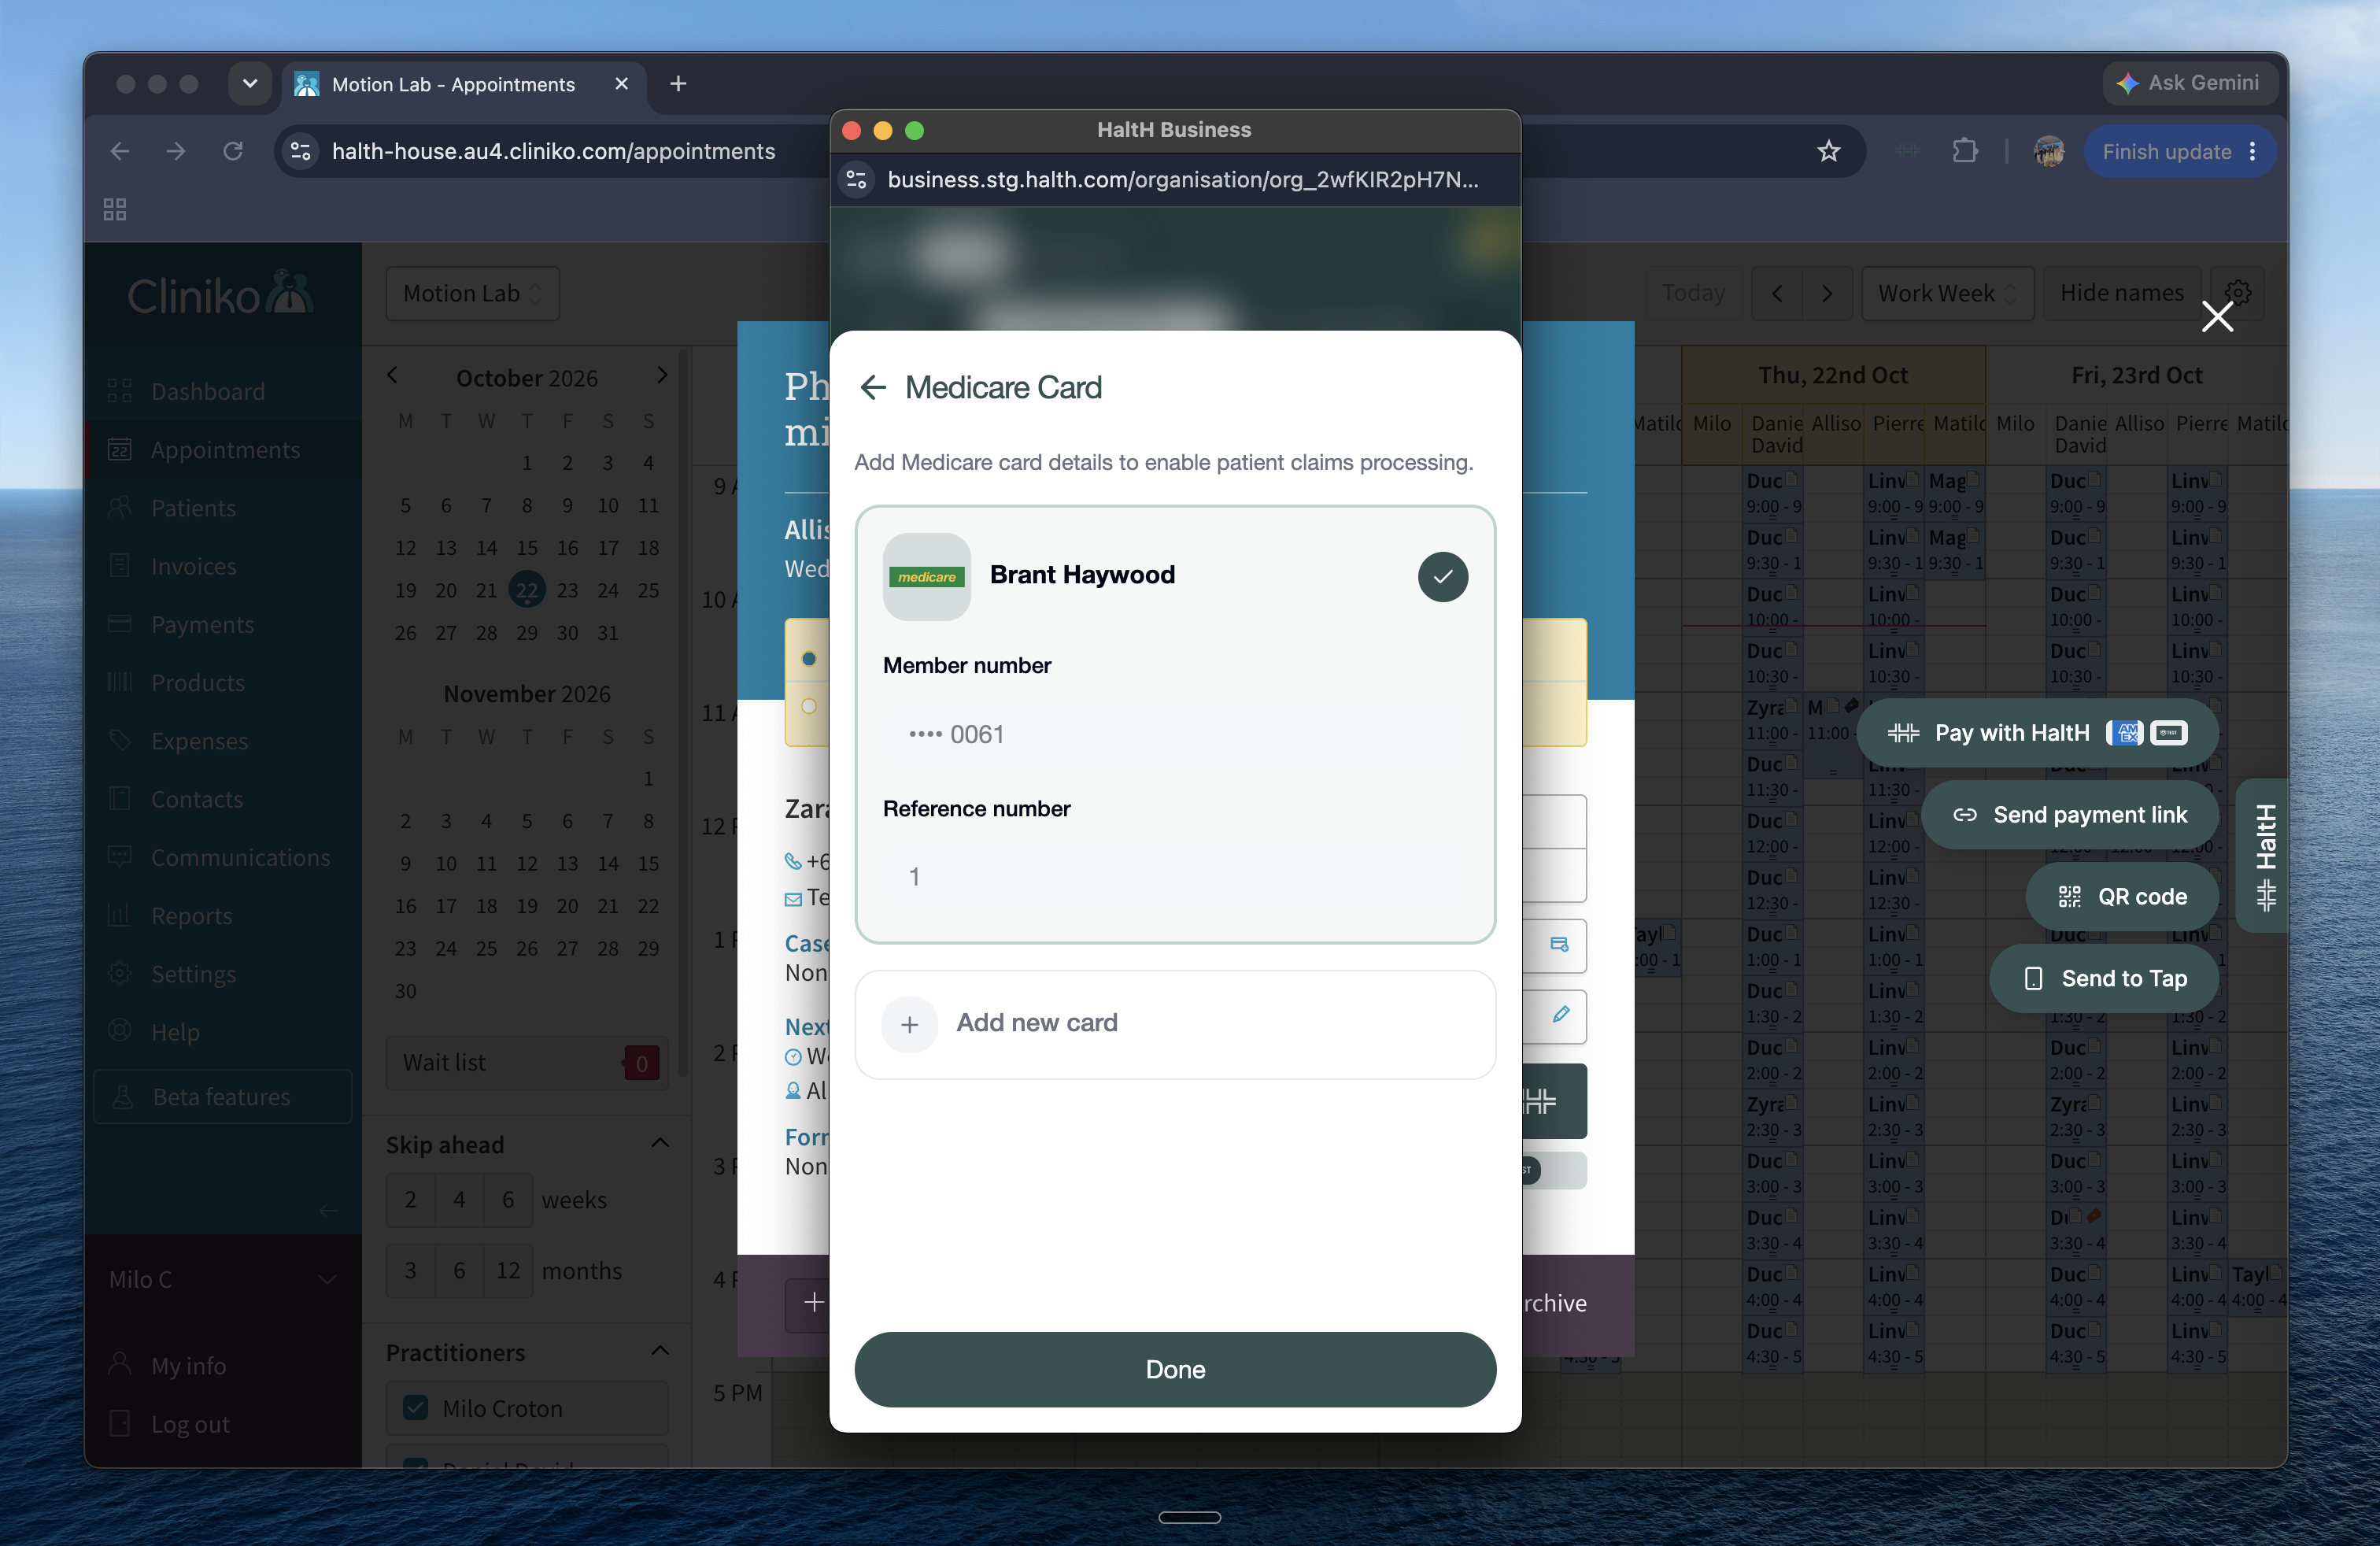Click the selected checkmark on Brant Haywood card
The height and width of the screenshot is (1546, 2380).
pyautogui.click(x=1442, y=577)
